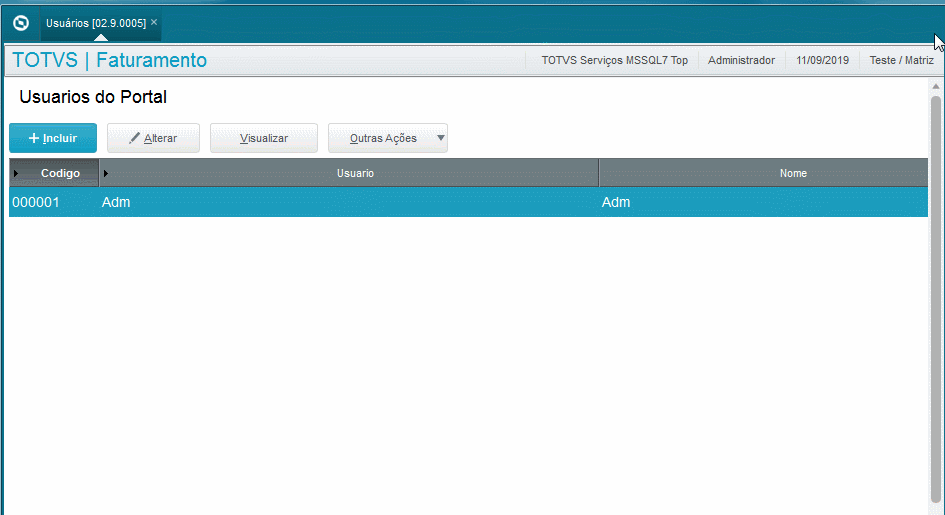Expand the Outras Ações dropdown arrow
The image size is (945, 515).
click(441, 138)
